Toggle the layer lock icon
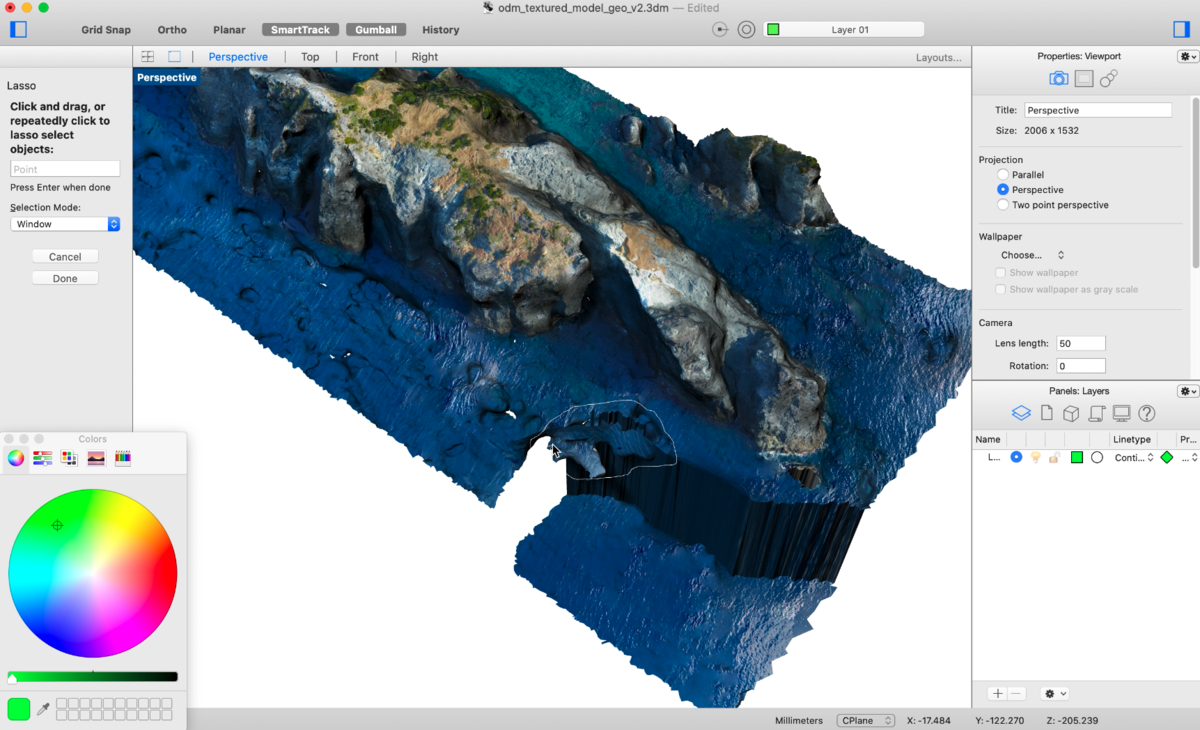 pos(1054,457)
